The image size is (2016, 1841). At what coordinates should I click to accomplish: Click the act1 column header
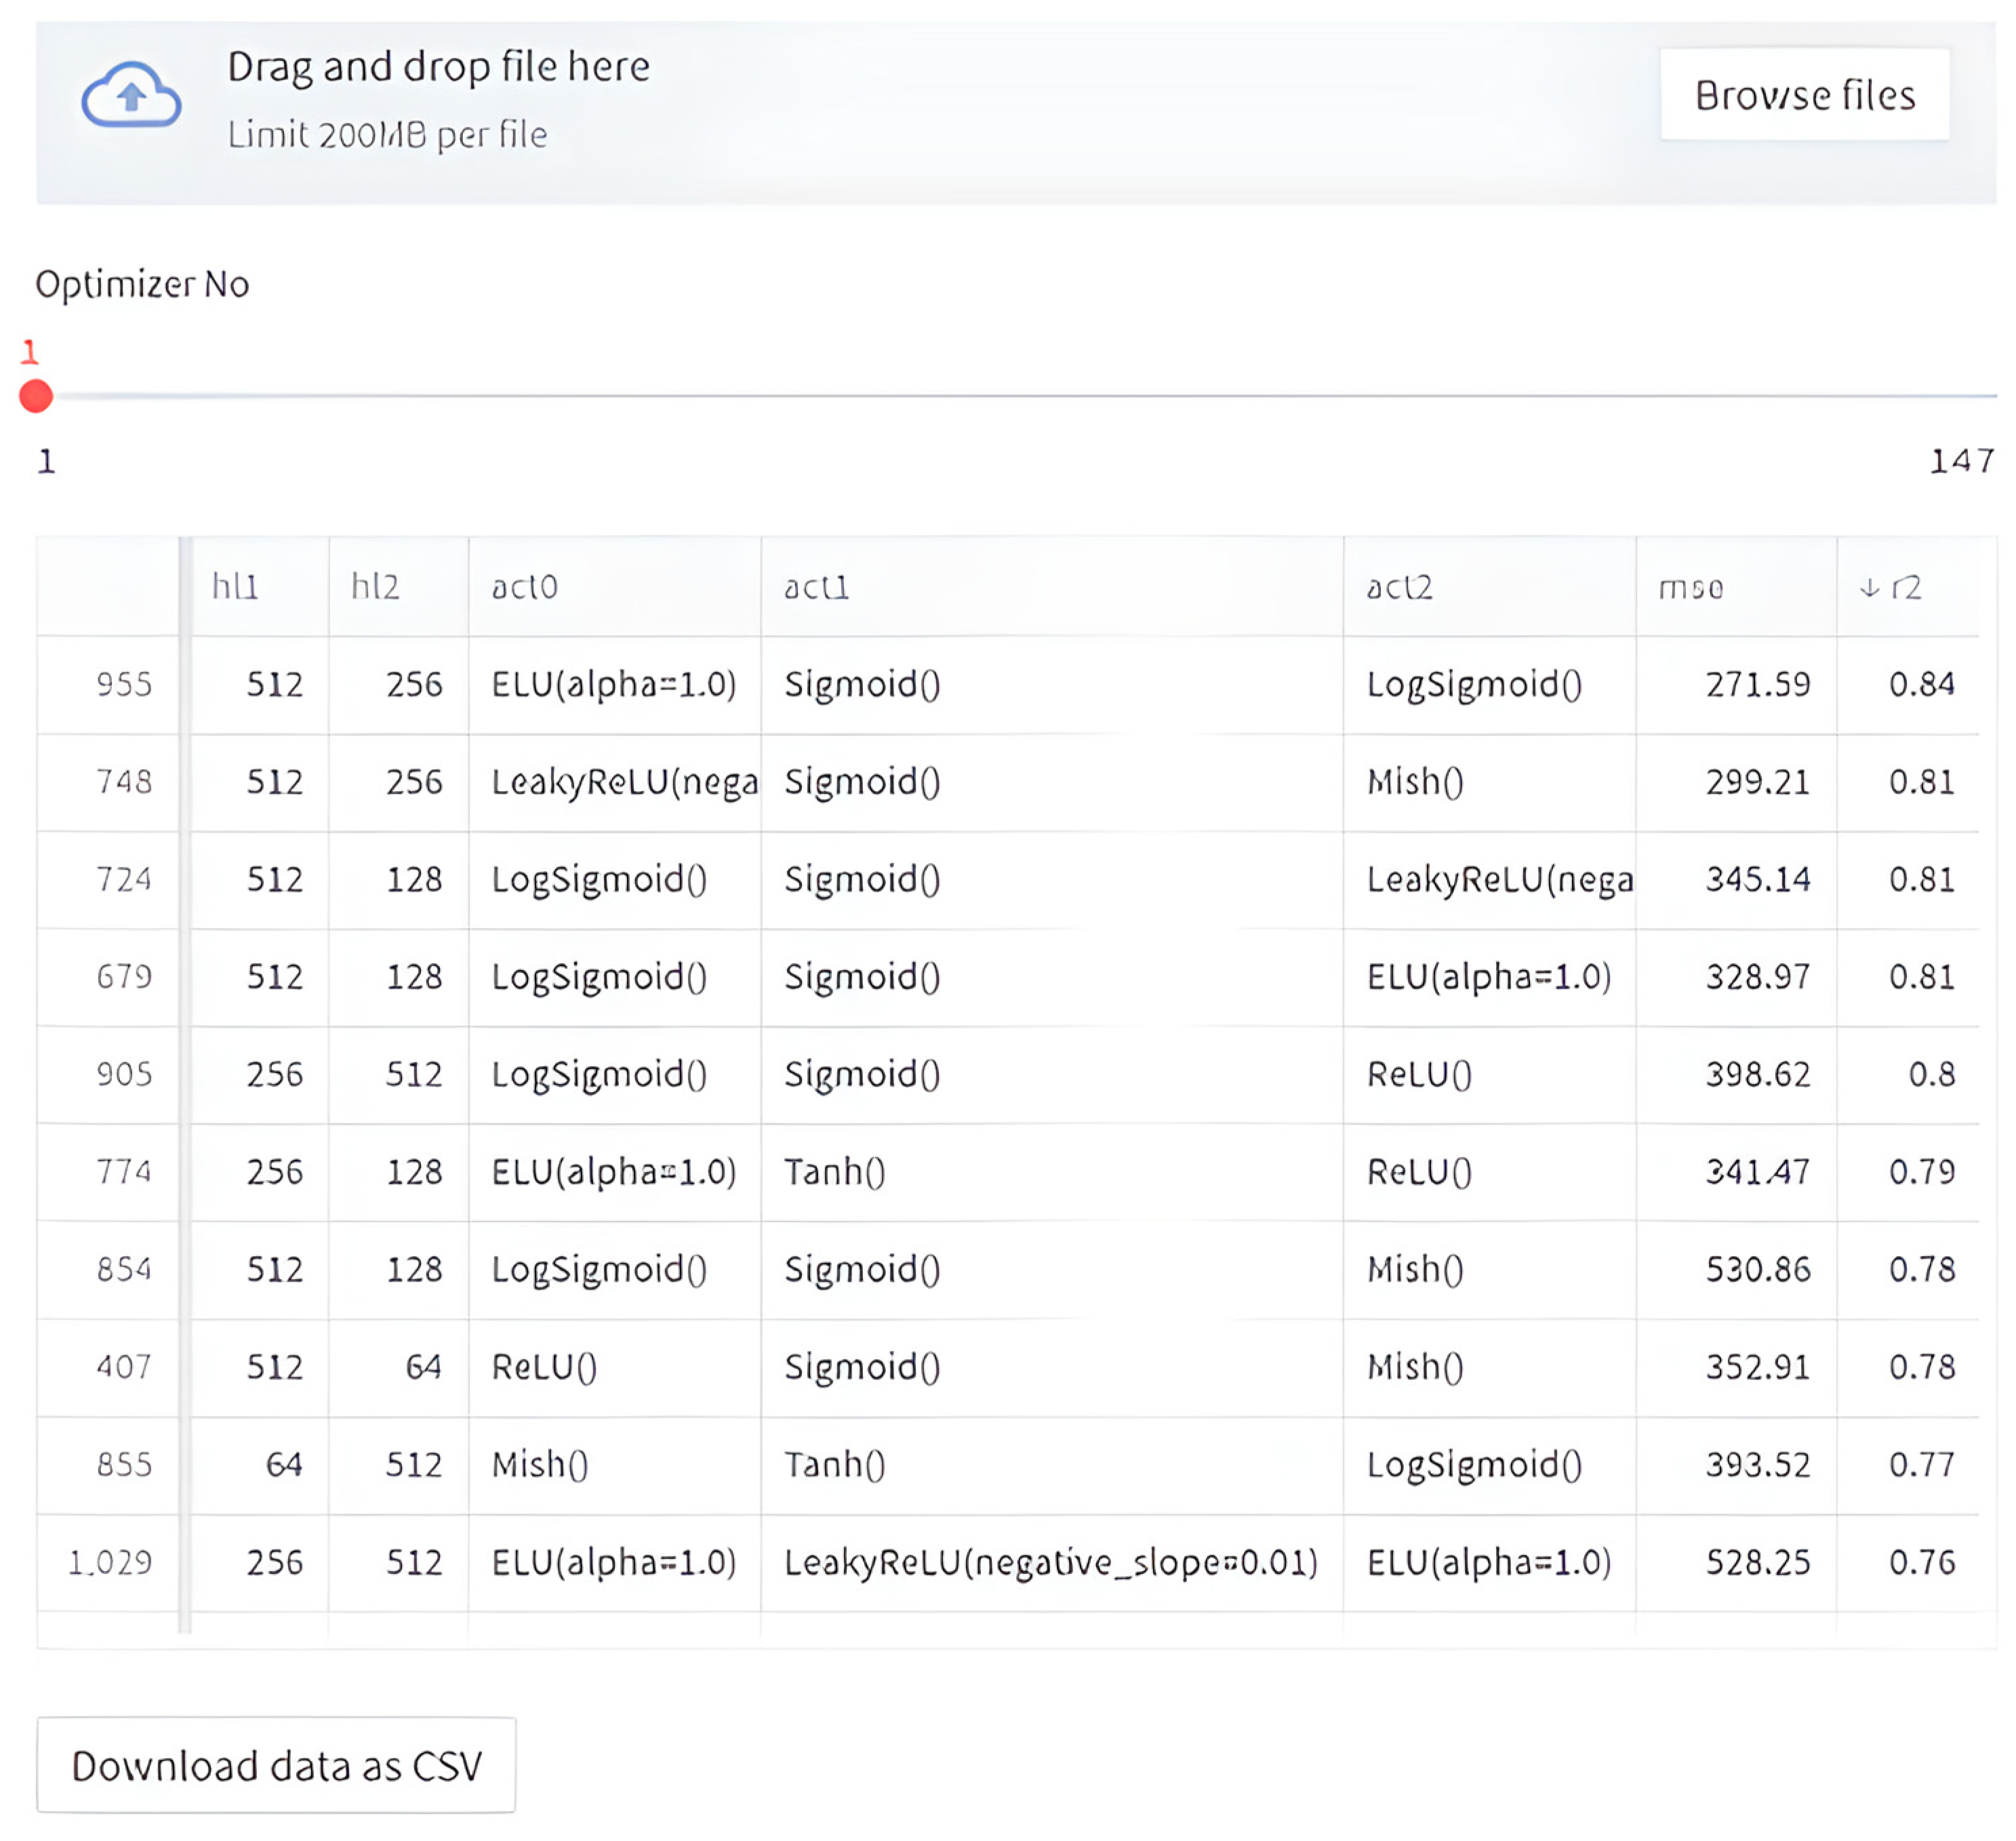816,587
